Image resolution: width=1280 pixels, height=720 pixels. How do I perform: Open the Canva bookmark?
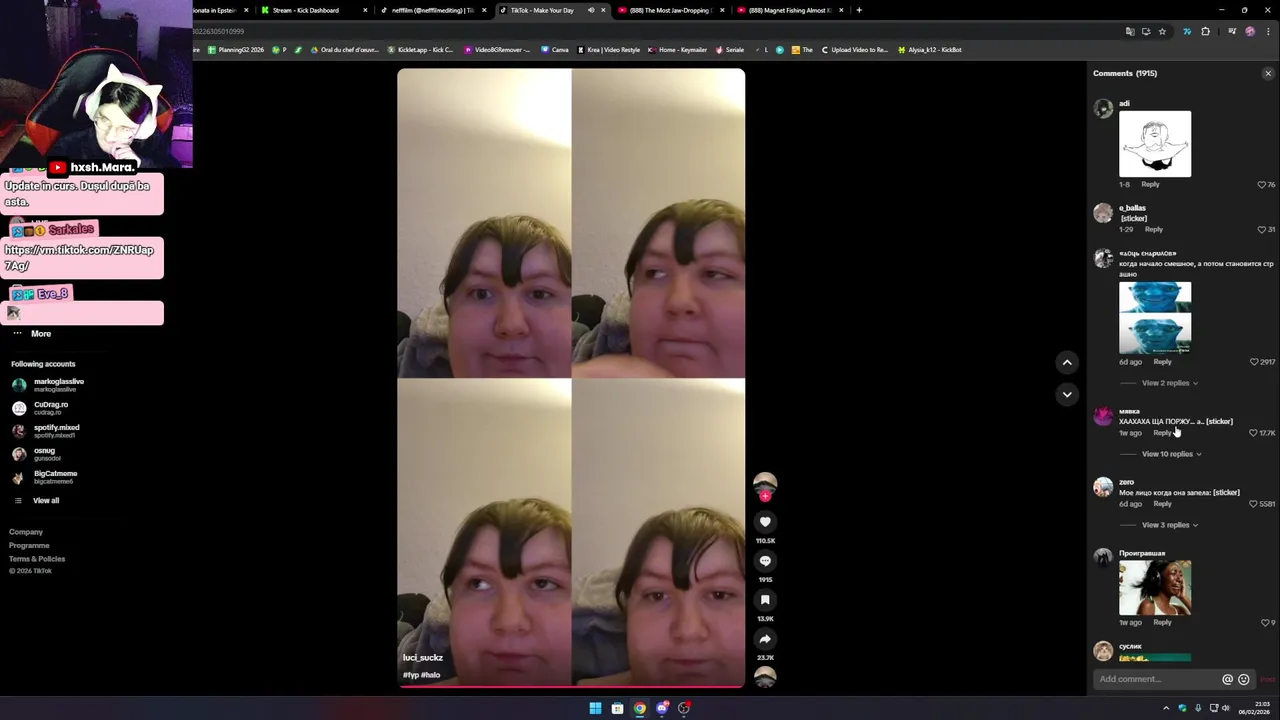(x=555, y=49)
